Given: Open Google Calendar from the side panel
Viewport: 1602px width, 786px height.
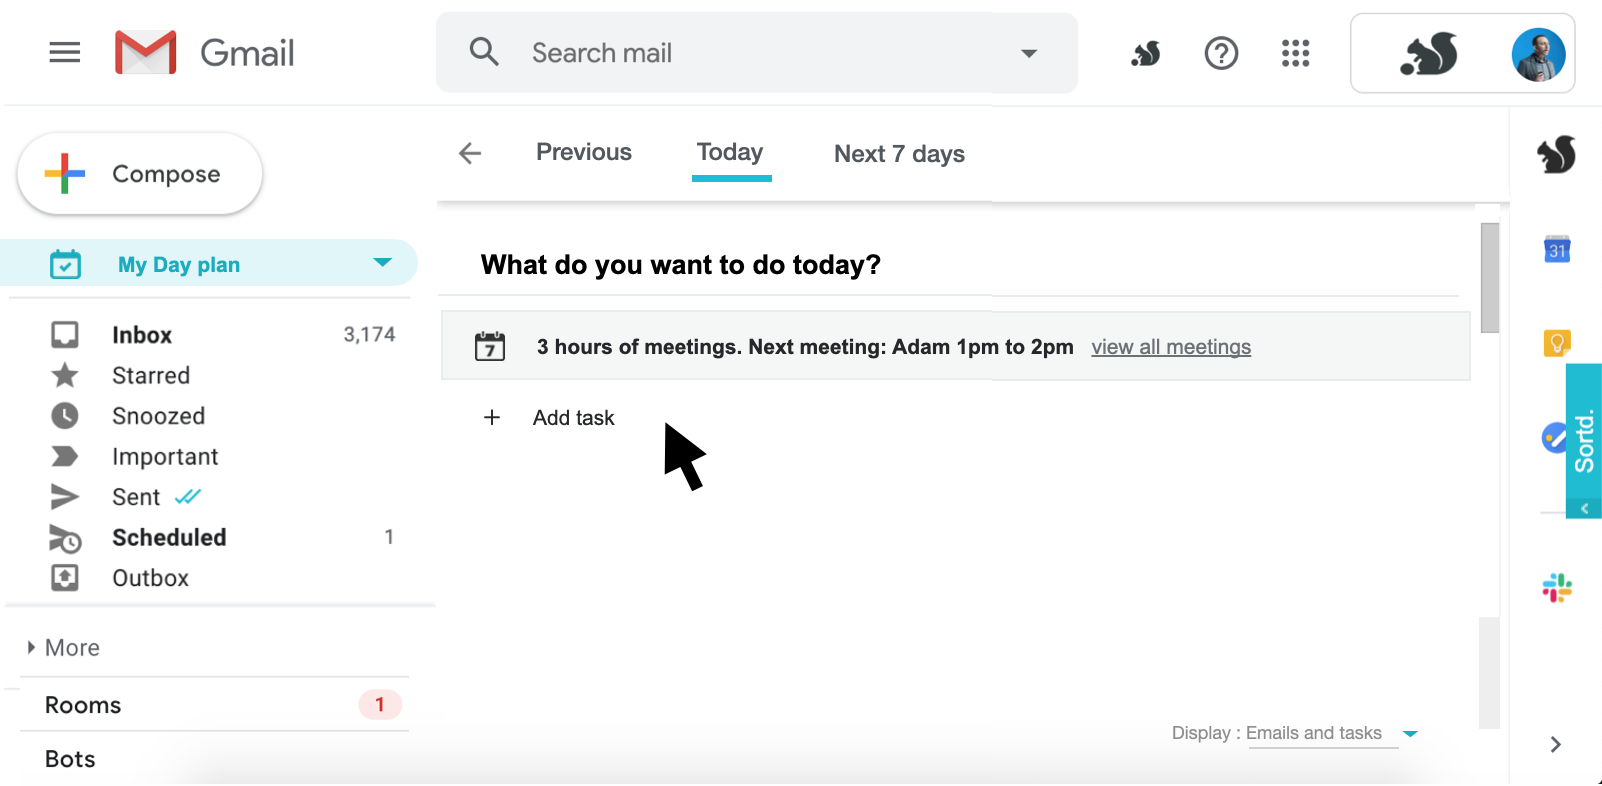Looking at the screenshot, I should click(1557, 249).
